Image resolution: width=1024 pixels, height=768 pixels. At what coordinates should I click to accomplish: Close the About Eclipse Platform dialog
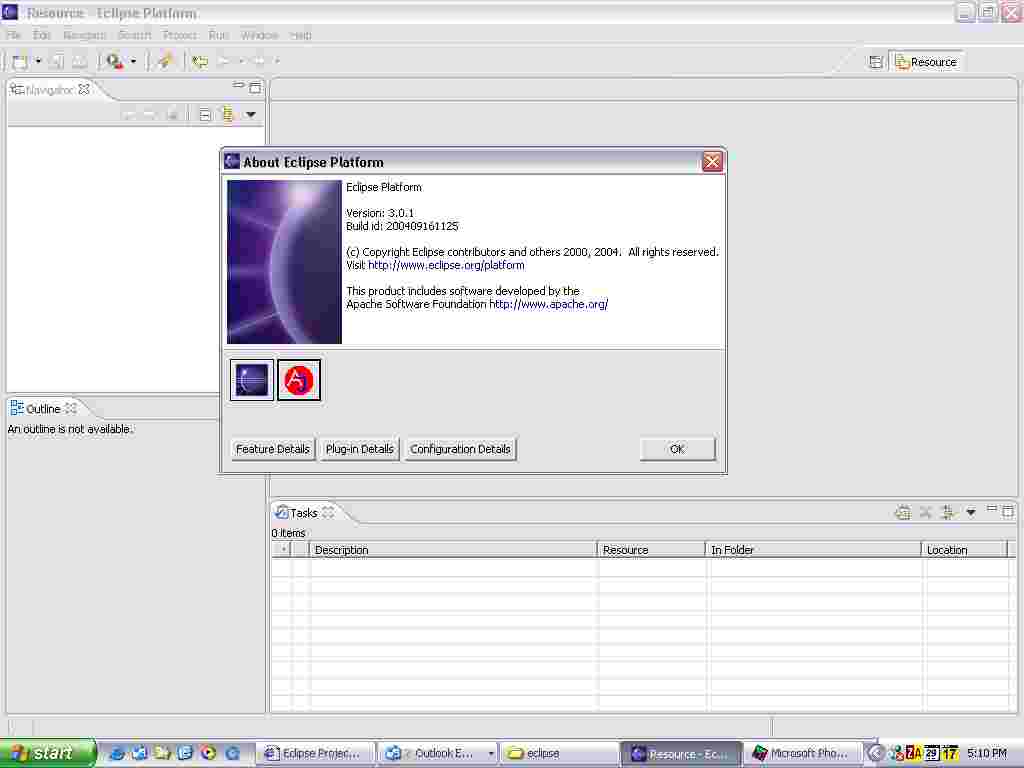pyautogui.click(x=712, y=161)
